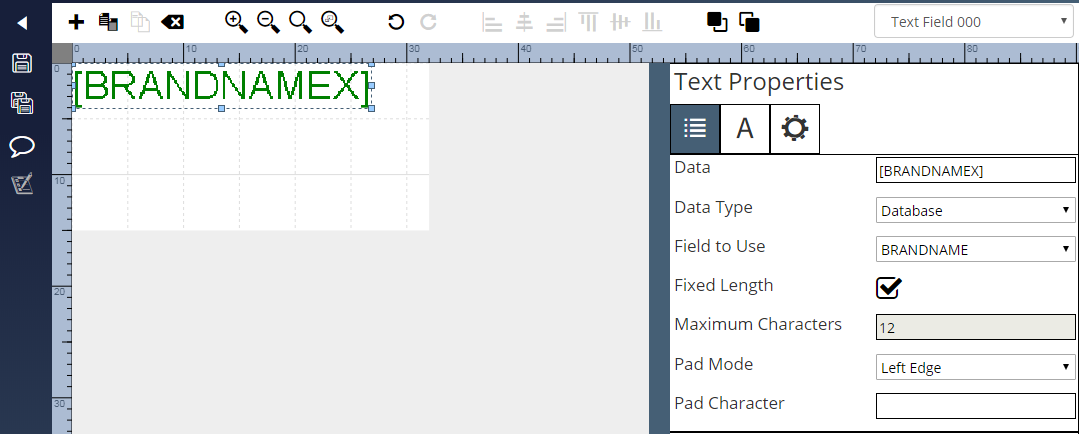The image size is (1079, 434).
Task: Click the Pad Character input field
Action: (x=975, y=406)
